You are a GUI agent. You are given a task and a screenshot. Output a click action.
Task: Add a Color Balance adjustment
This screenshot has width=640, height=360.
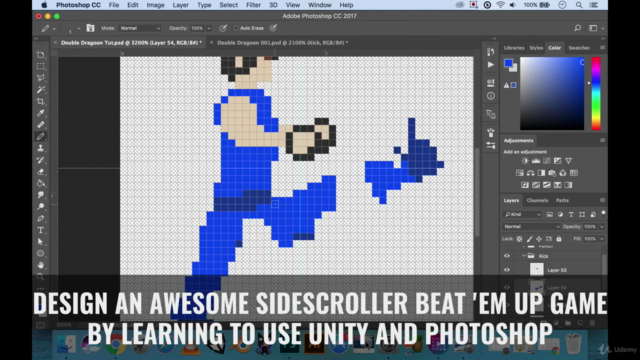(x=531, y=173)
